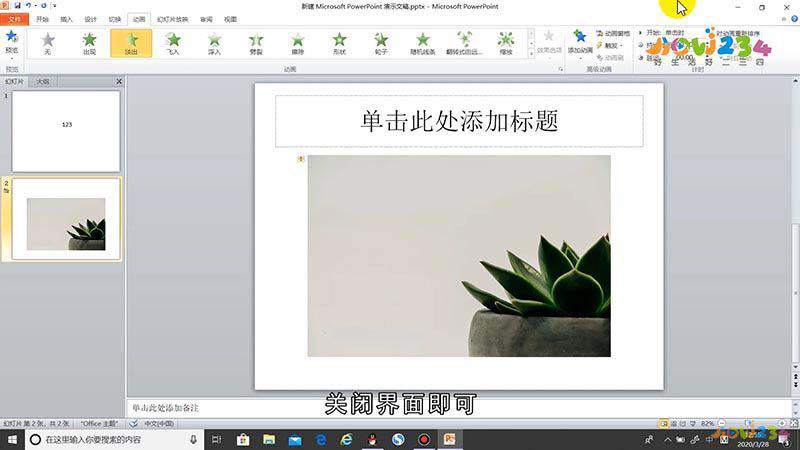Open Internet Explorer from taskbar
Screen dimensions: 800x450
coord(346,439)
